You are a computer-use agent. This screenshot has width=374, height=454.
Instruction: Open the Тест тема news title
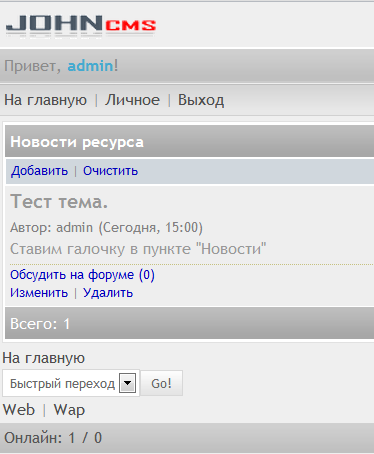tap(59, 202)
